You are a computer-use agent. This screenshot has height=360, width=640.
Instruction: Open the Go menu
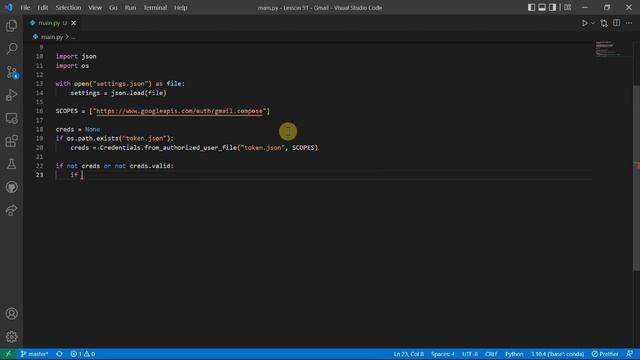click(113, 7)
